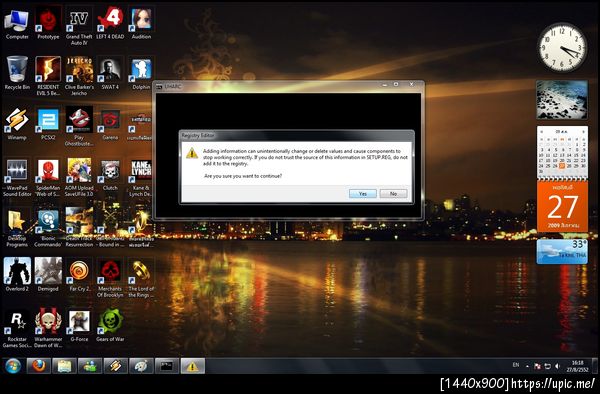Minimize the console window behind the dialog
The image size is (600, 394).
pos(385,85)
